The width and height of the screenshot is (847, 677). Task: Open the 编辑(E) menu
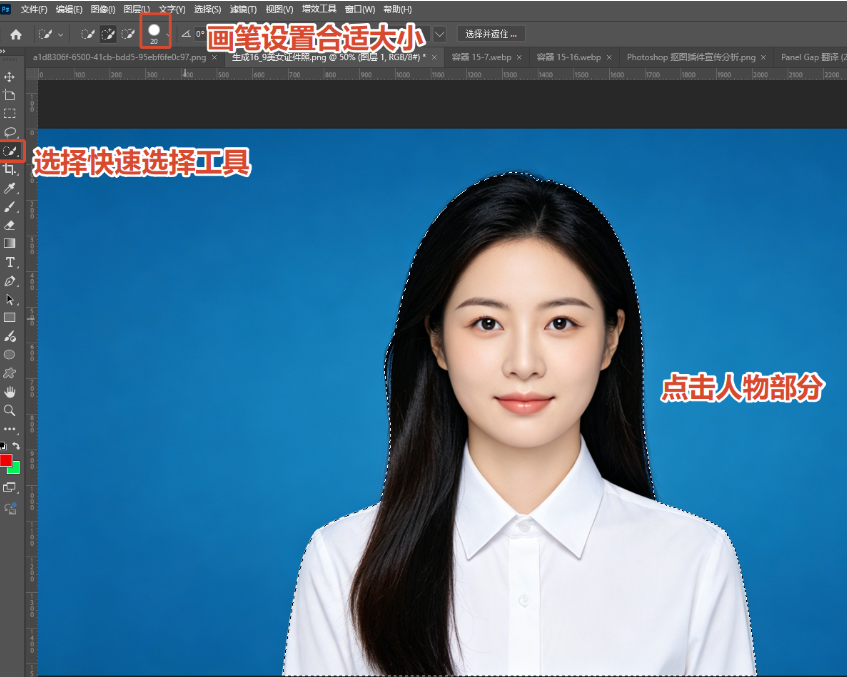tap(69, 9)
